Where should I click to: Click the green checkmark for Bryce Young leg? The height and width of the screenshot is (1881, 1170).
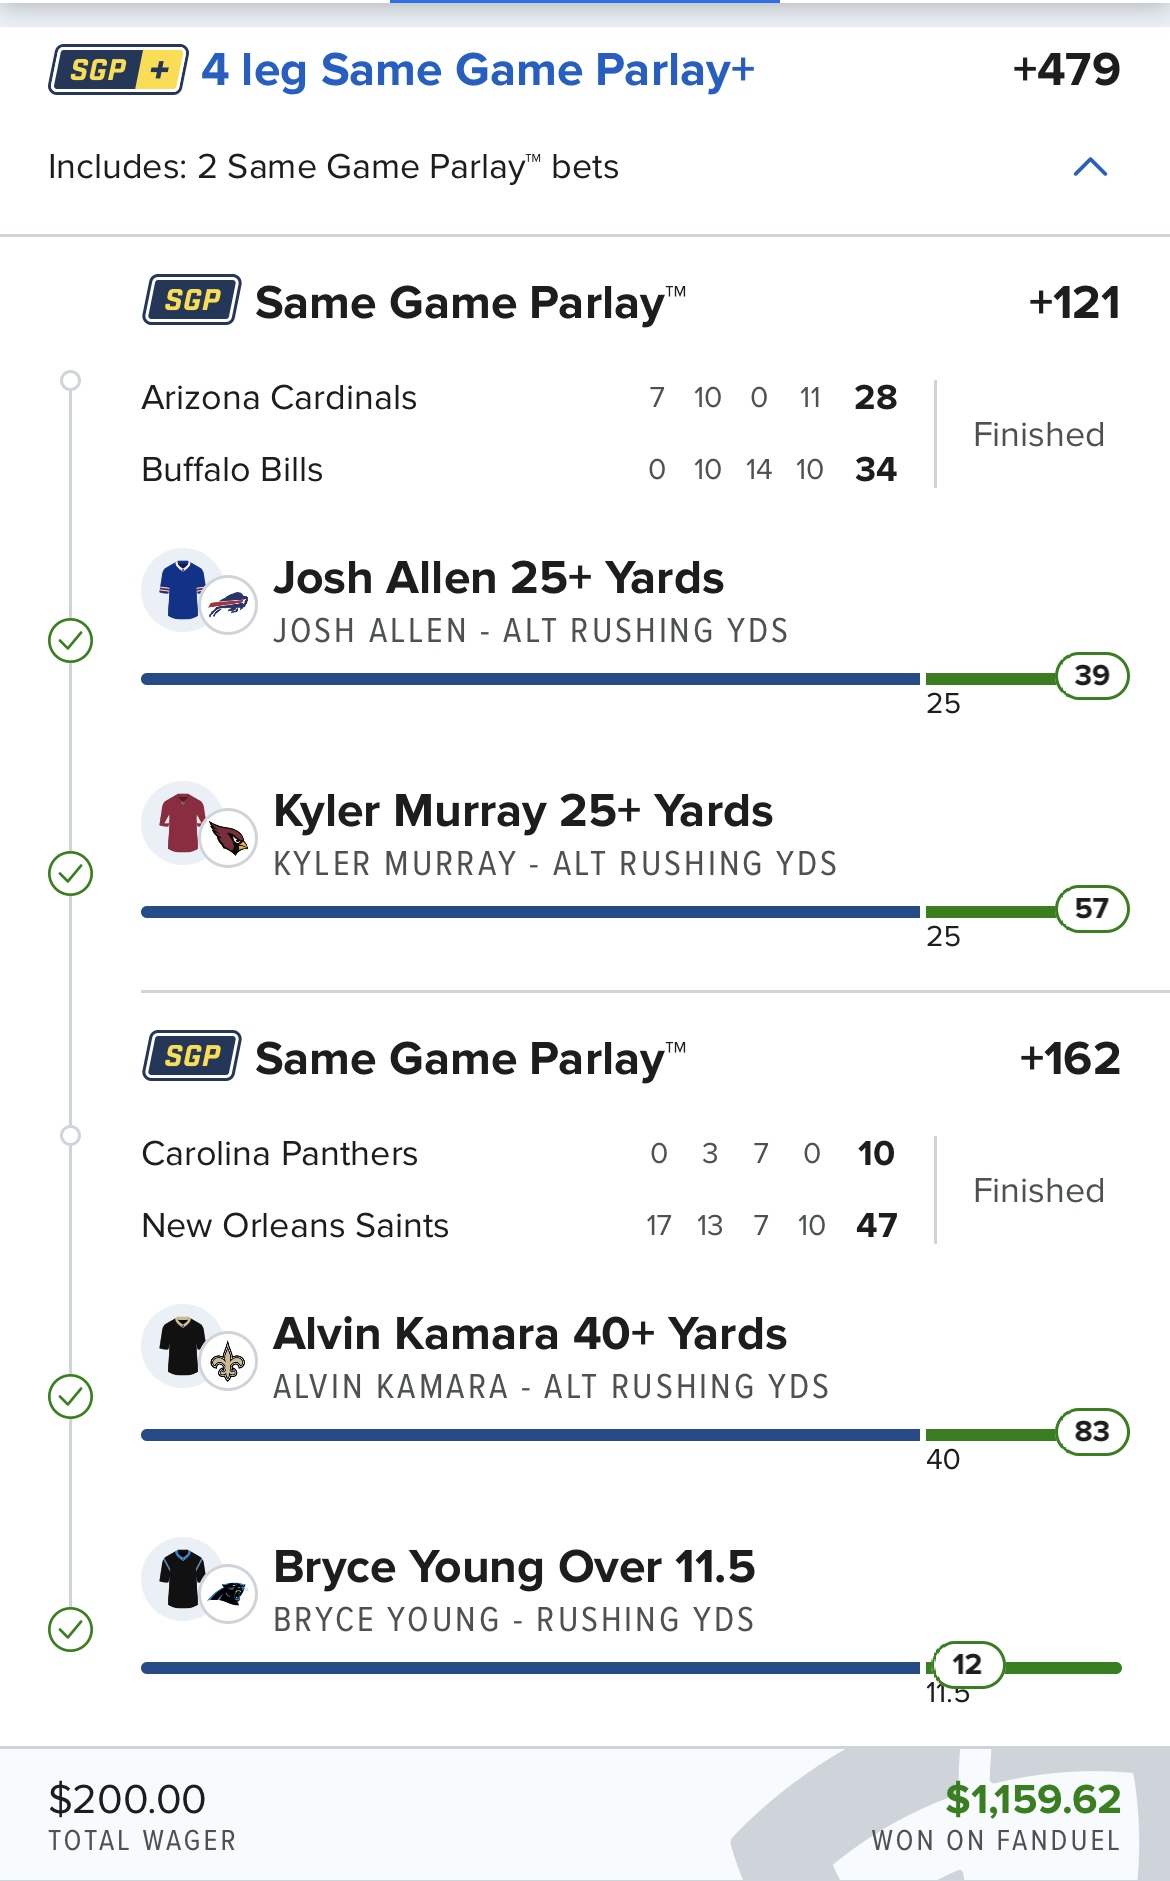coord(70,1630)
